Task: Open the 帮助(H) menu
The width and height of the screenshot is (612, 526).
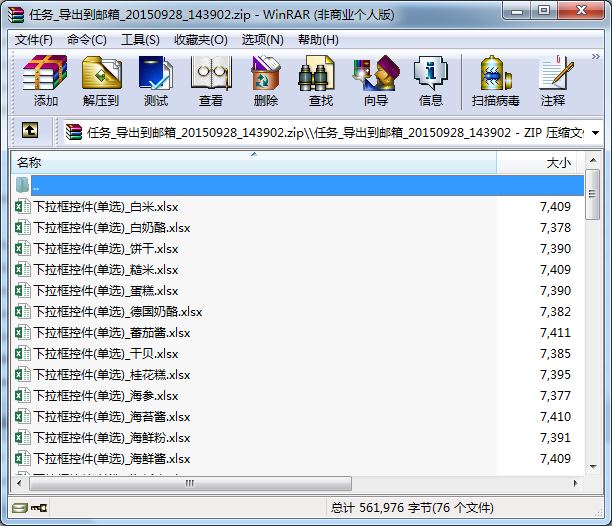Action: [x=318, y=40]
